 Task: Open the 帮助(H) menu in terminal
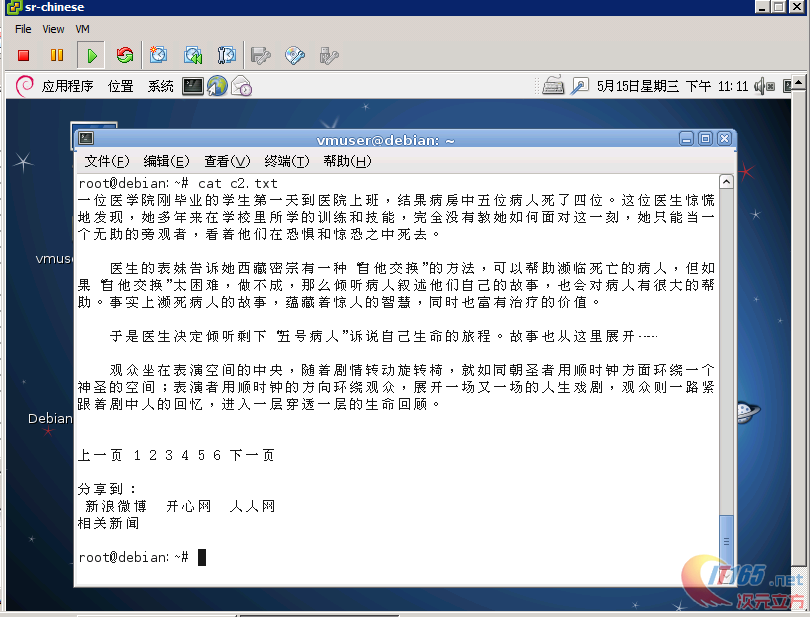click(x=347, y=162)
